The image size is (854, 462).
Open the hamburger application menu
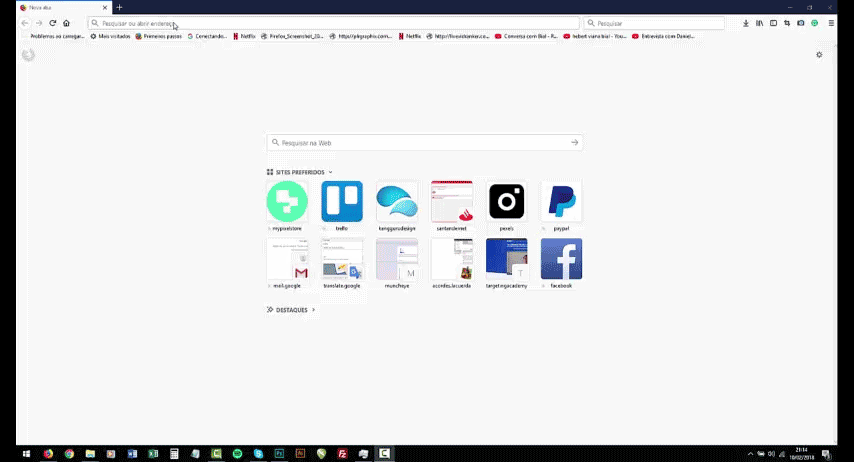click(831, 23)
